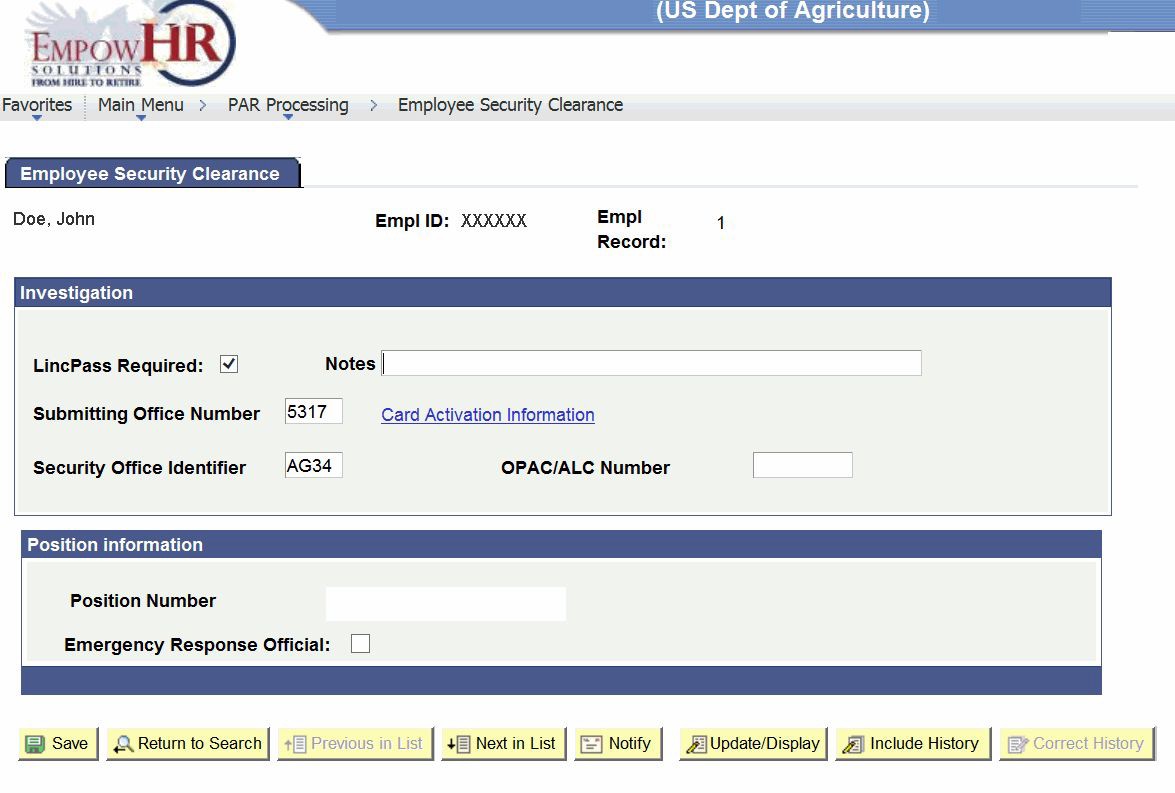Check the Emergency Response Official checkbox
The width and height of the screenshot is (1175, 793).
(360, 644)
